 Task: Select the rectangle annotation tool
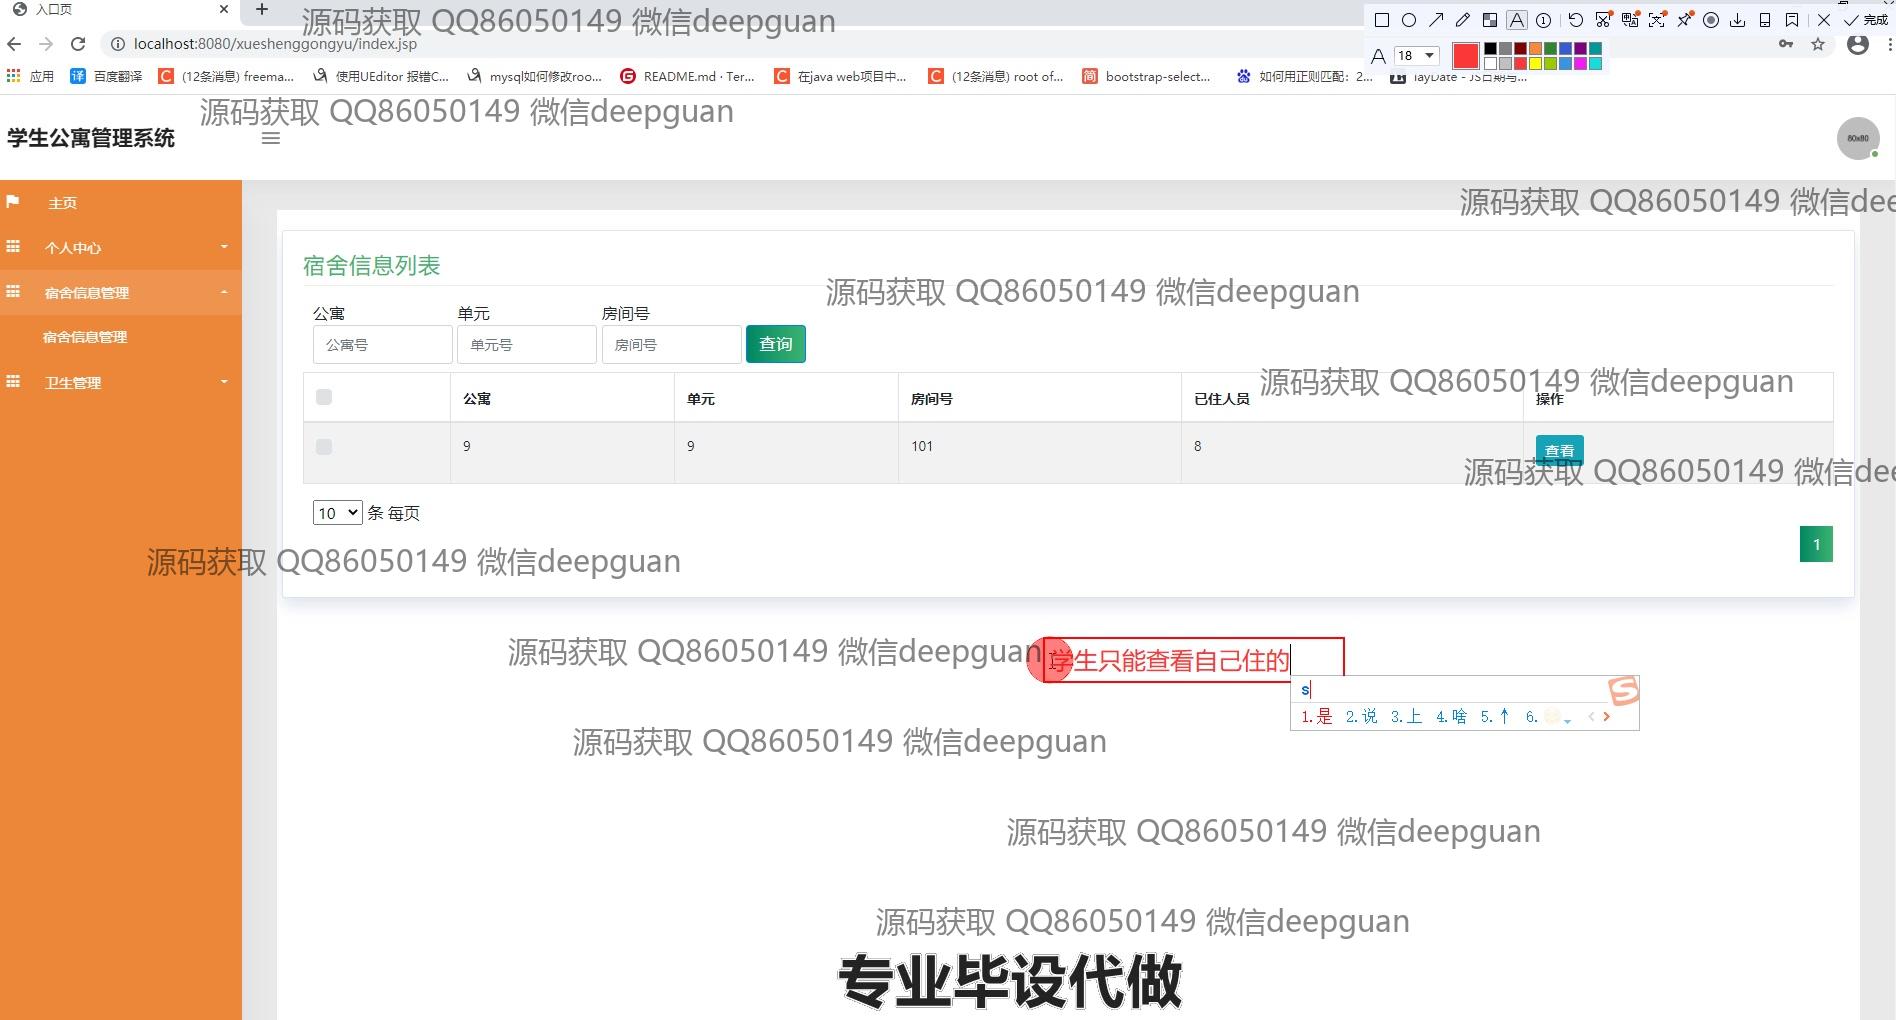click(1380, 20)
